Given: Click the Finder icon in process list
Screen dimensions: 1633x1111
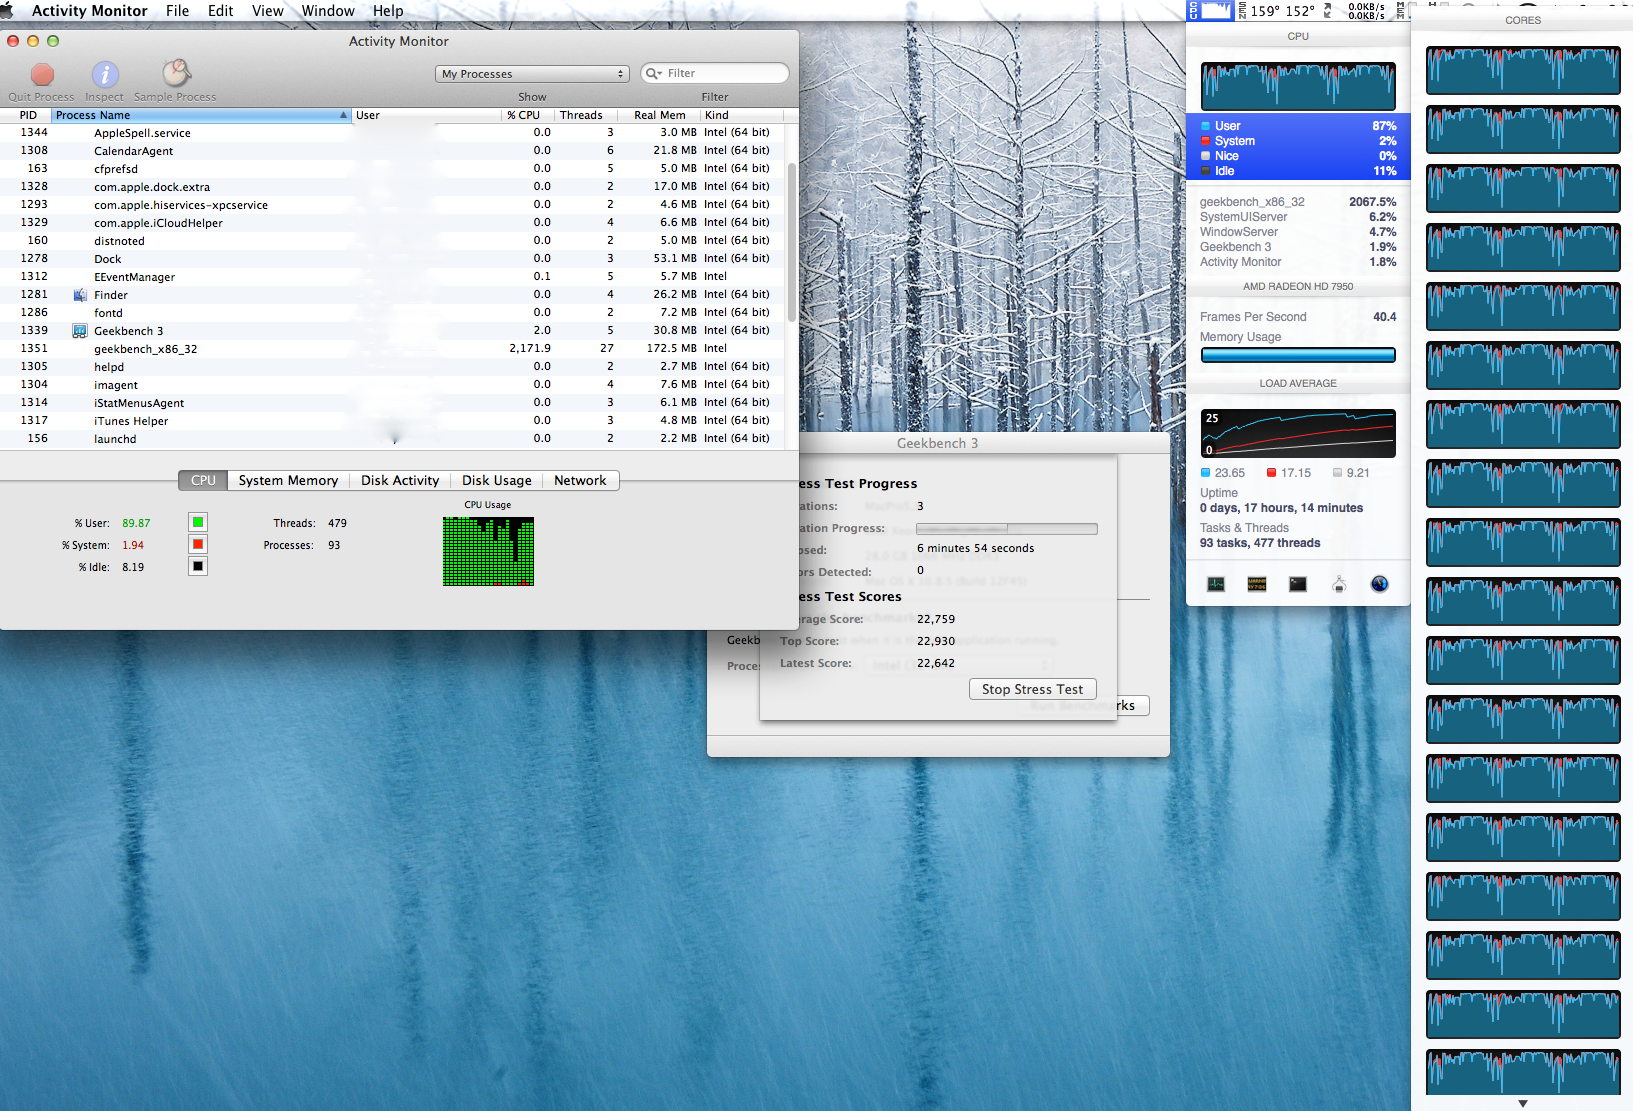Looking at the screenshot, I should pyautogui.click(x=80, y=295).
